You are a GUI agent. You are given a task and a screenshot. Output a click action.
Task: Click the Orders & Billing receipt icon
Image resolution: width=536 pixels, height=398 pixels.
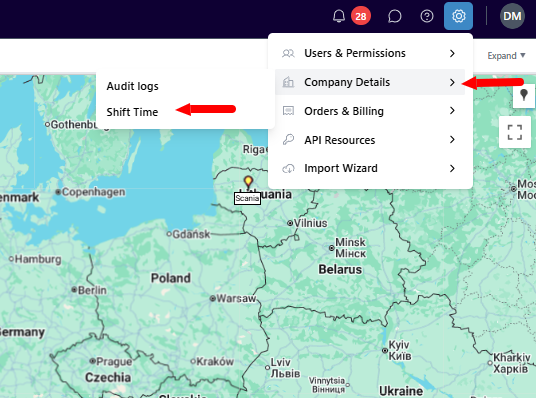click(x=288, y=111)
